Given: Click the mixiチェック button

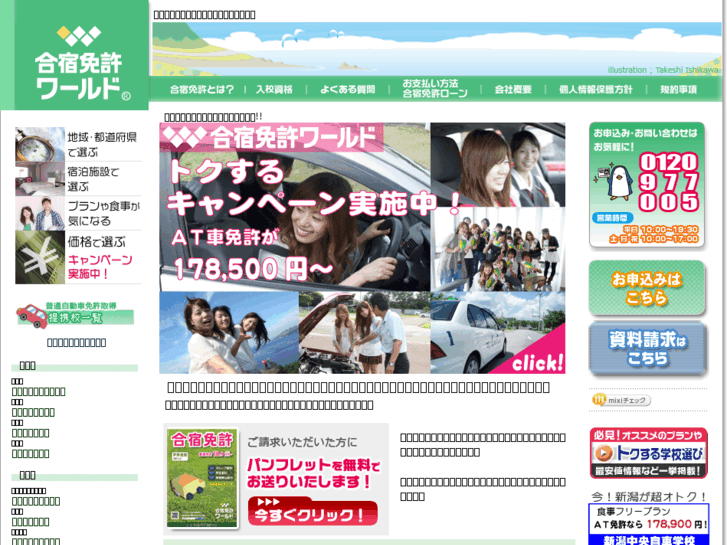Looking at the screenshot, I should (x=621, y=400).
